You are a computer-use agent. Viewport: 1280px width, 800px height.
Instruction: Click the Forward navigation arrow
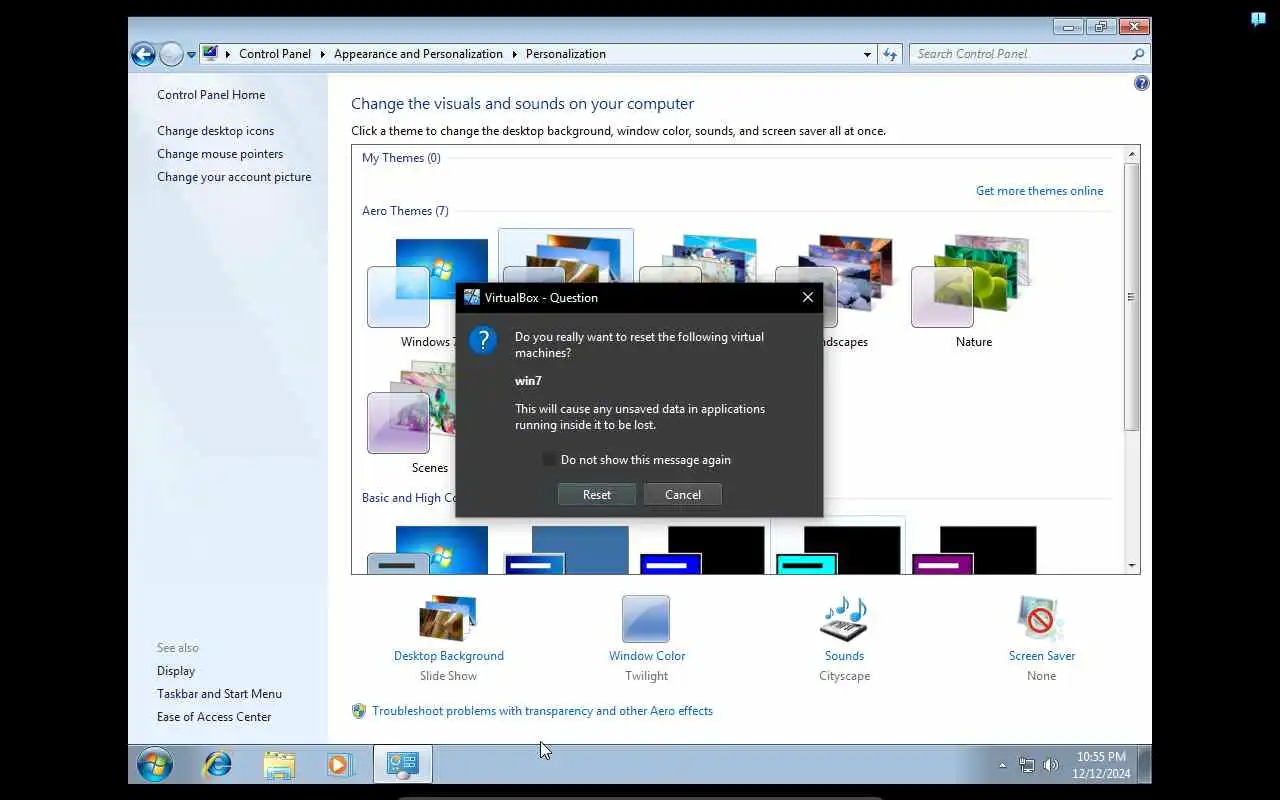pos(171,54)
